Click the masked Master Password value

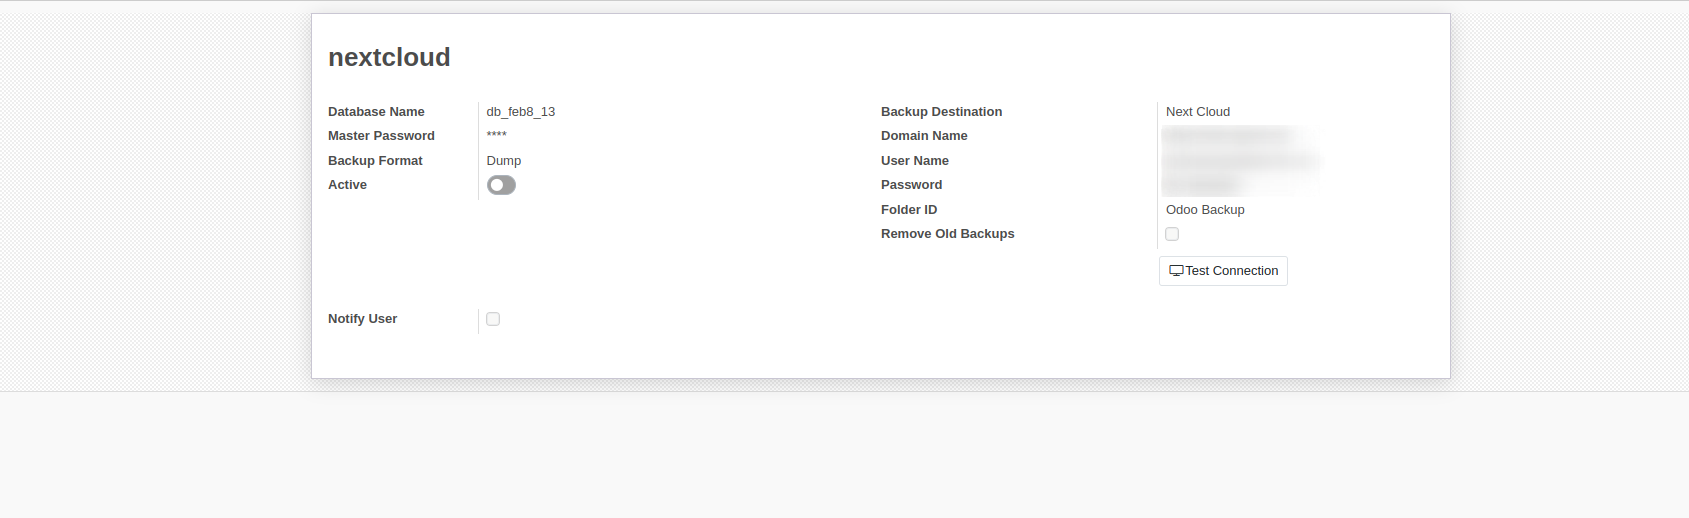(x=497, y=136)
